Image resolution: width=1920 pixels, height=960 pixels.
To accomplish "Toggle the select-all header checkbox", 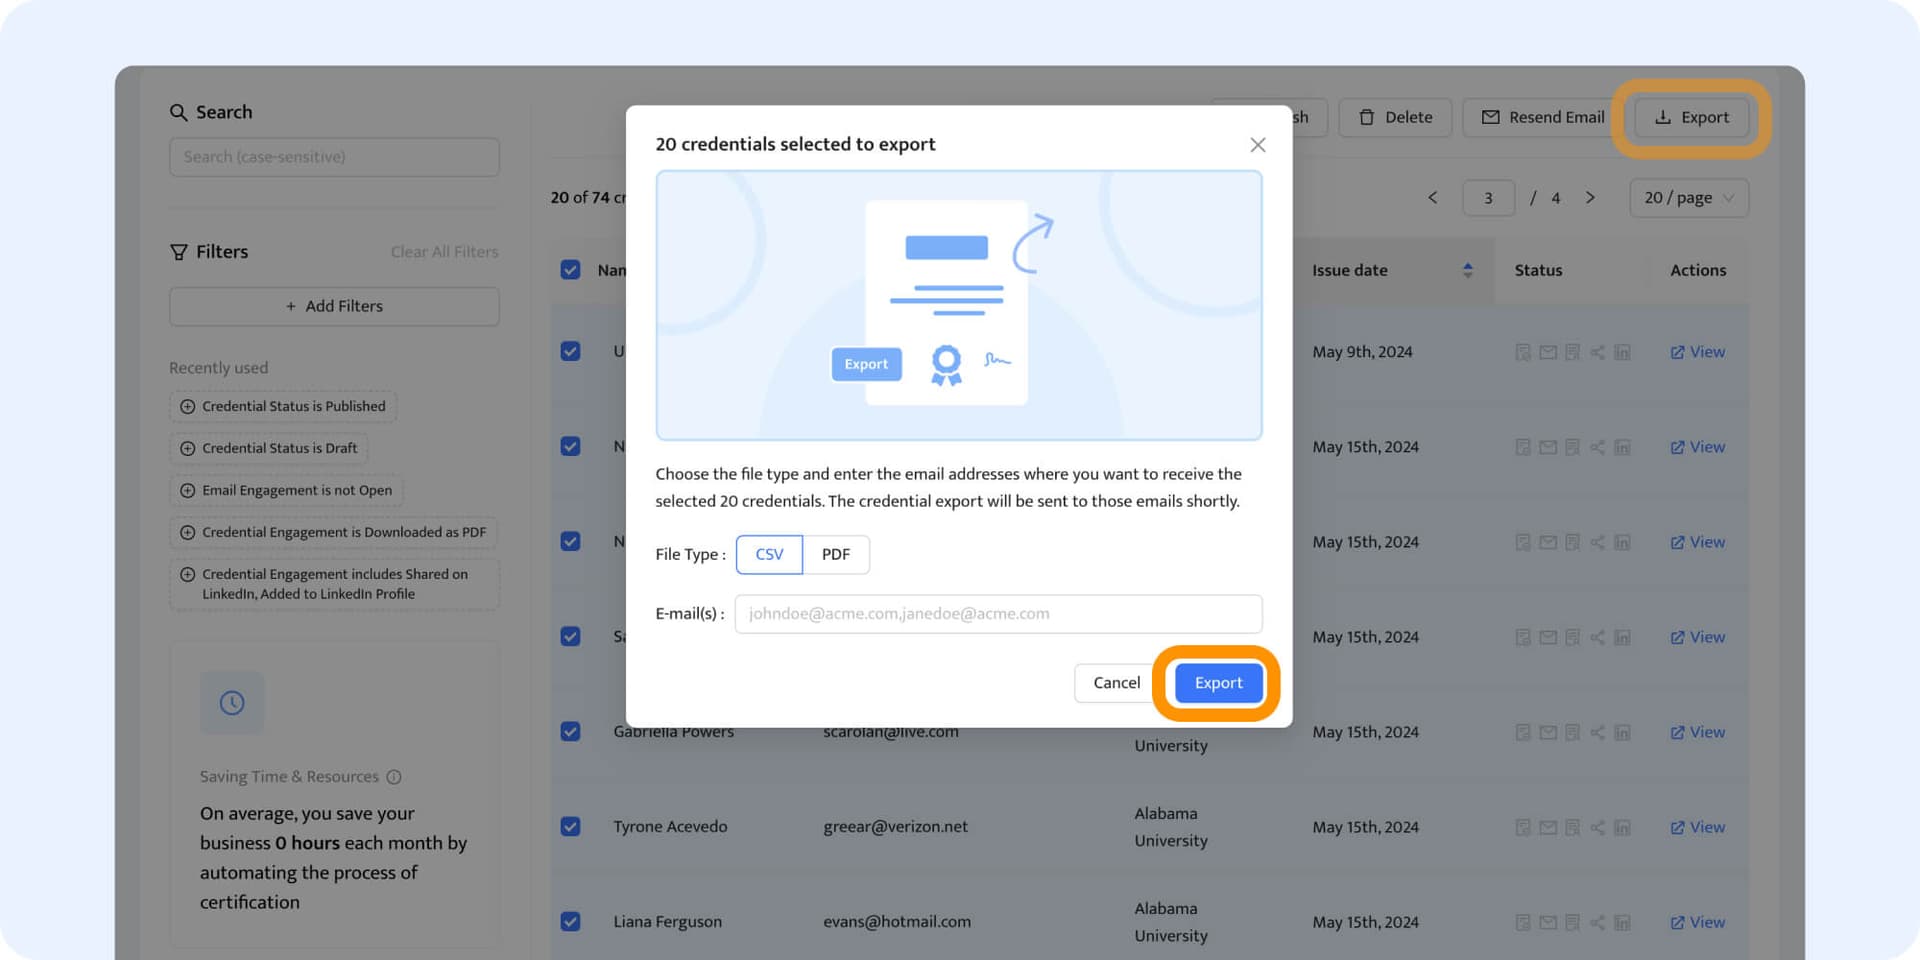I will (571, 270).
